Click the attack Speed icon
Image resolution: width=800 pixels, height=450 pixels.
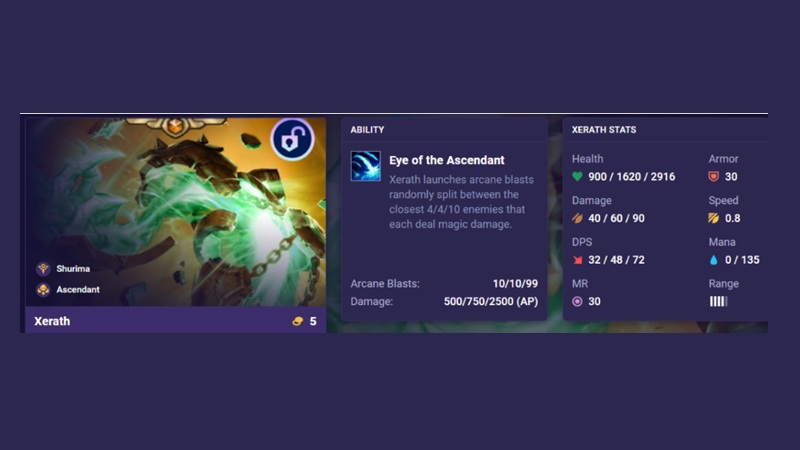pos(713,218)
